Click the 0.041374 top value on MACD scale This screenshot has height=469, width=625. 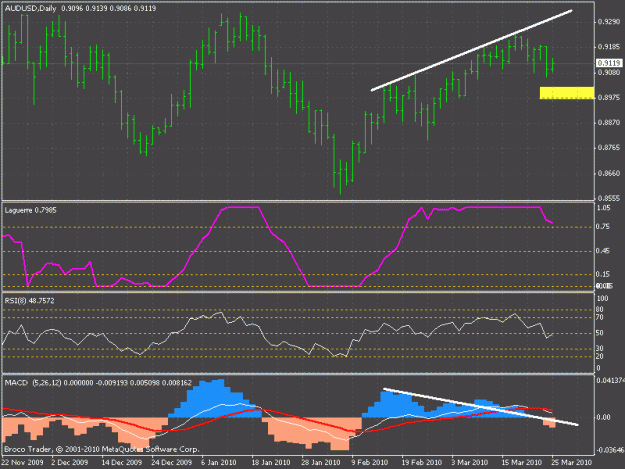(x=610, y=381)
